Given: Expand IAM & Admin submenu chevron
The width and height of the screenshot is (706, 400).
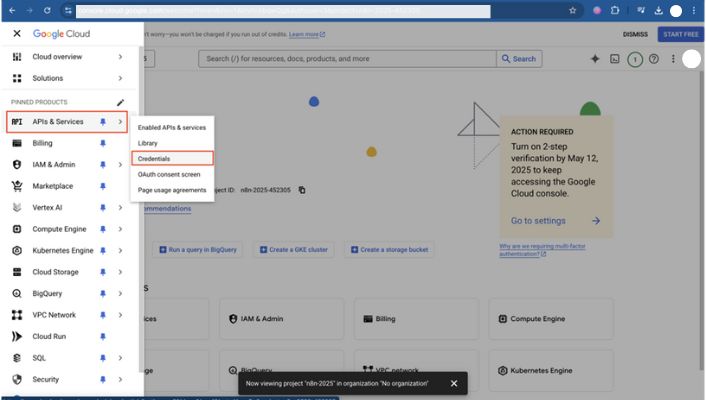Looking at the screenshot, I should 120,165.
